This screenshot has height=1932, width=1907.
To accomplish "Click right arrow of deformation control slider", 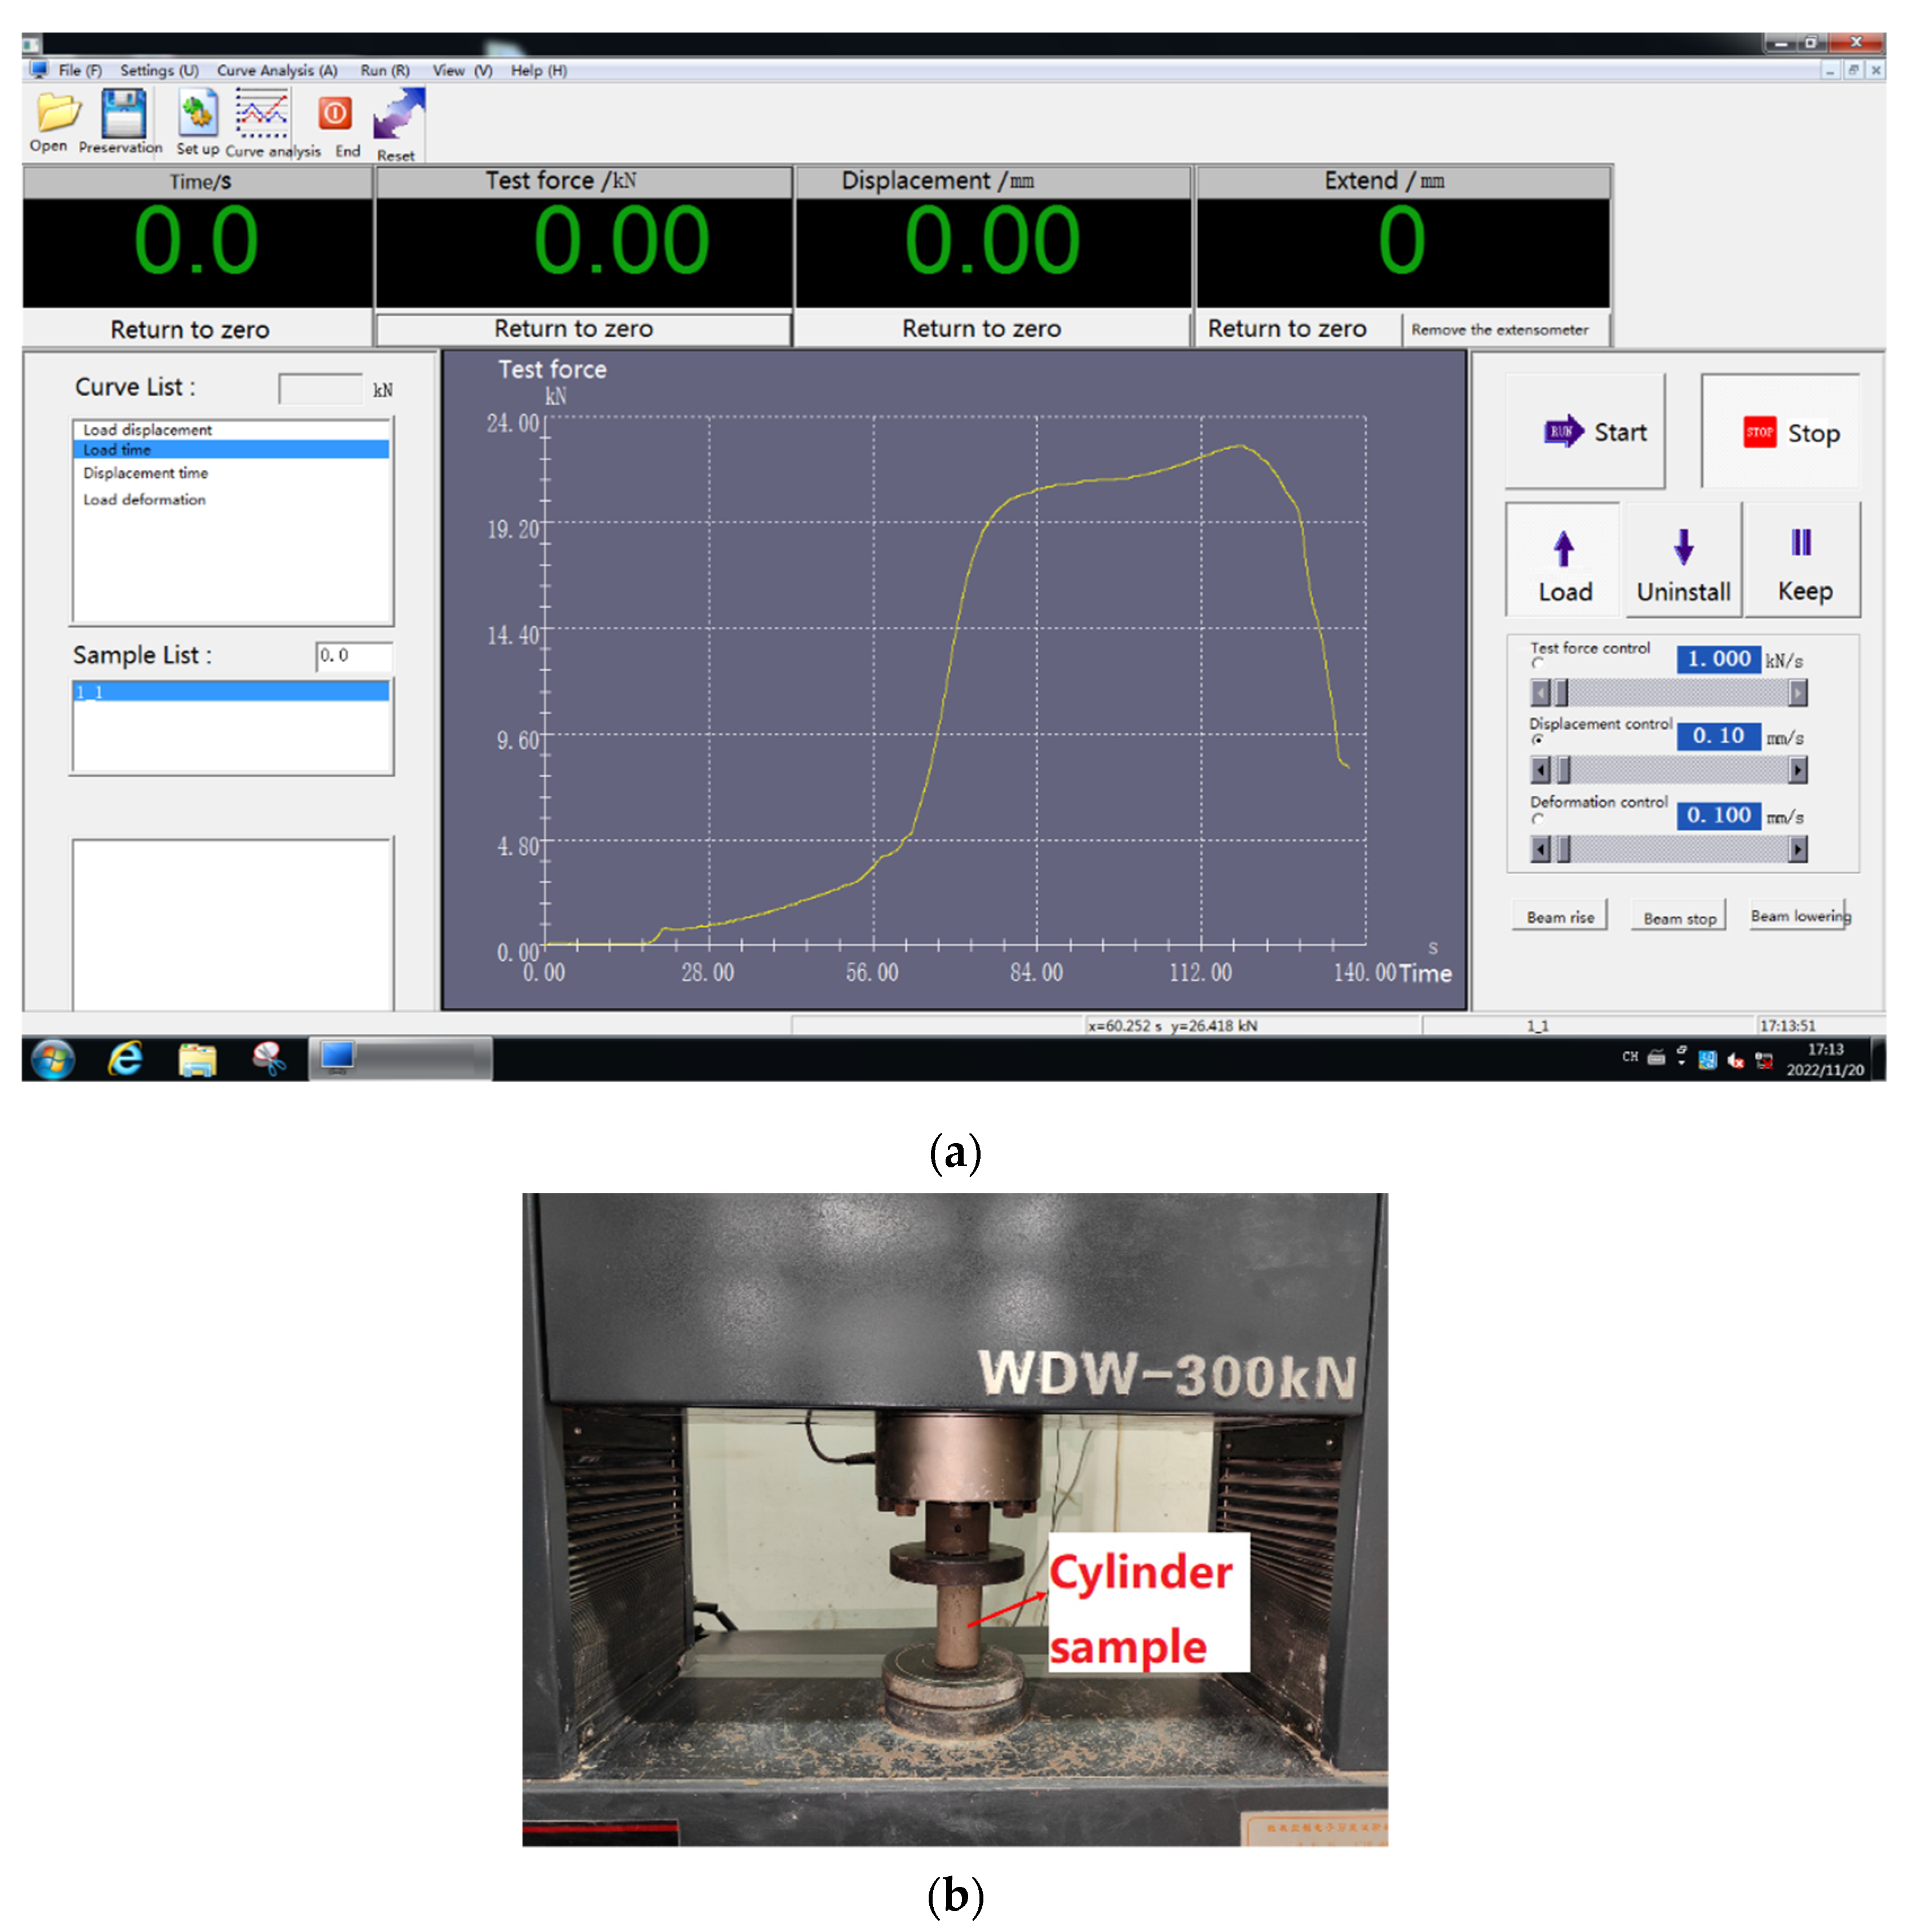I will pyautogui.click(x=1797, y=849).
